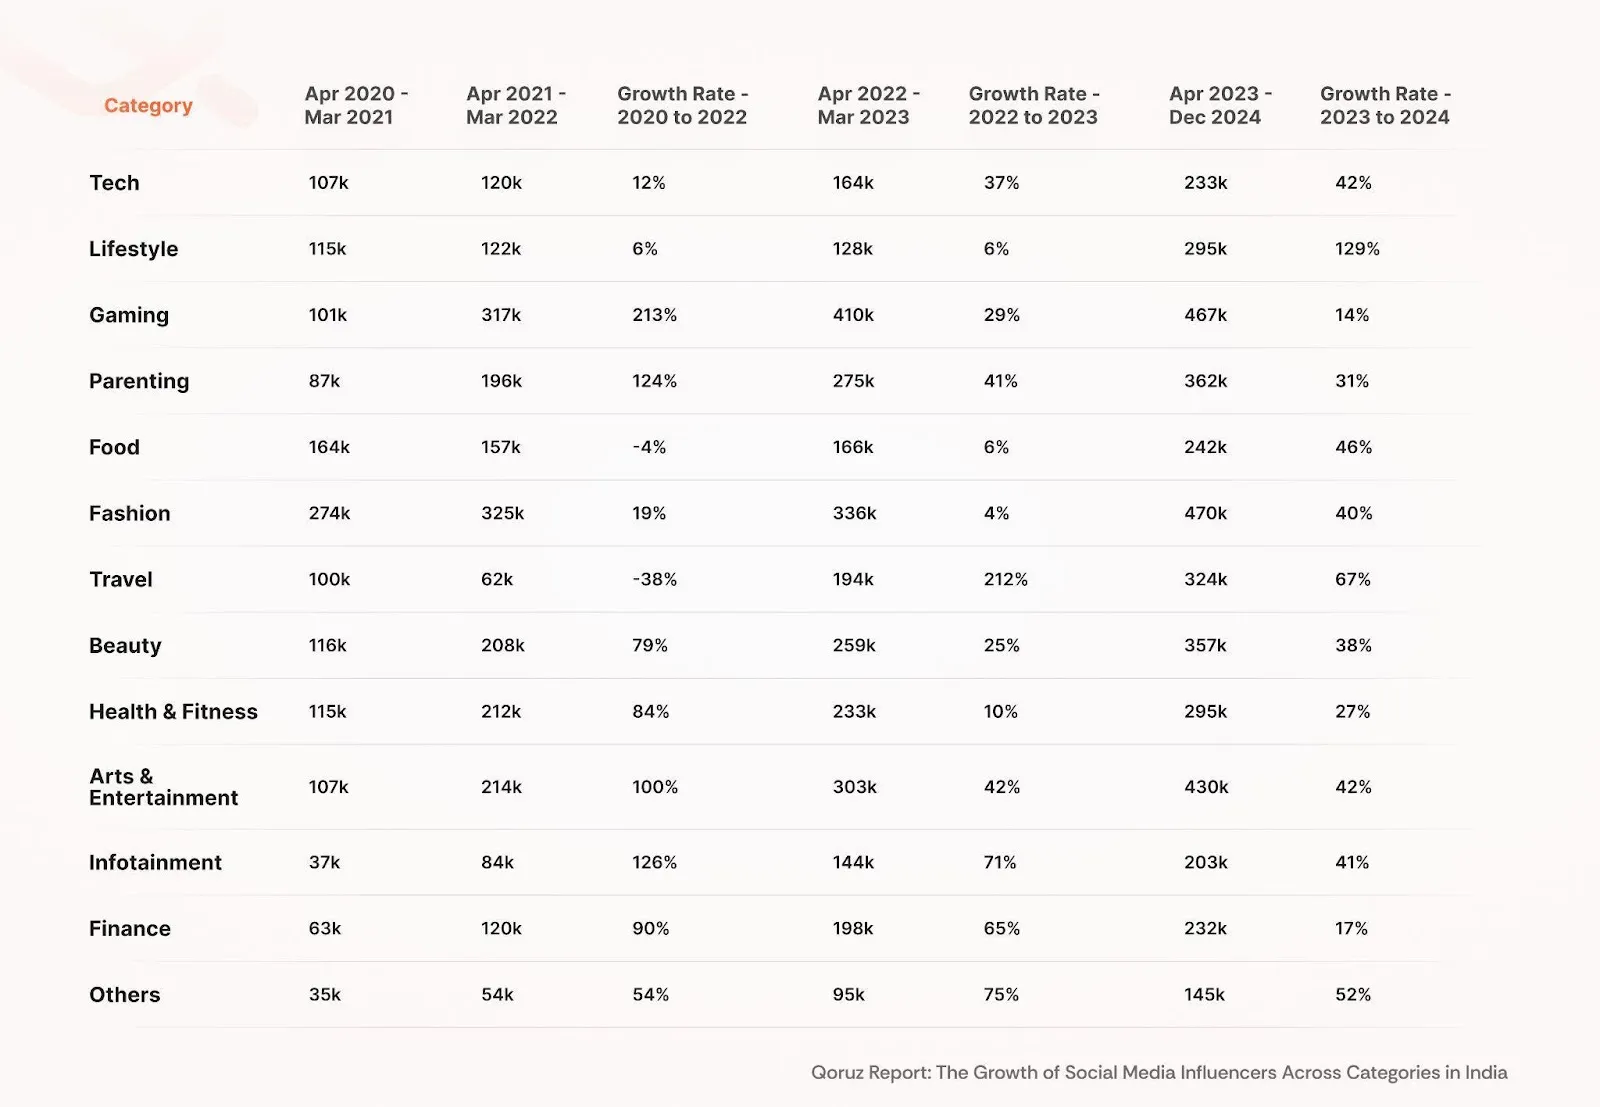The width and height of the screenshot is (1600, 1107).
Task: Click the Lifestyle category name
Action: 133,249
